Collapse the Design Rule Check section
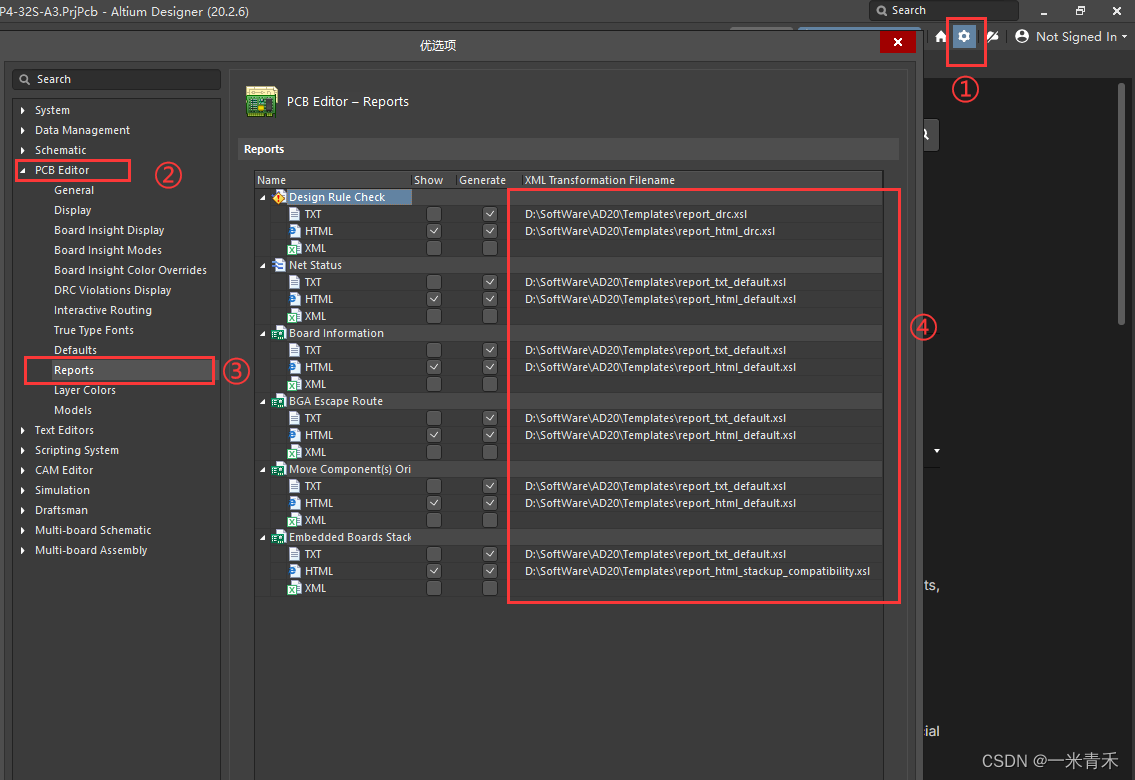The height and width of the screenshot is (780, 1135). click(x=262, y=197)
